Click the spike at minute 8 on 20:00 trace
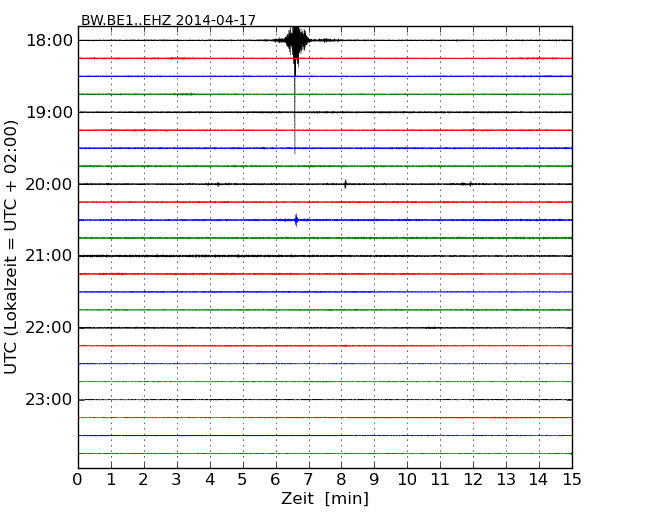The width and height of the screenshot is (650, 520). click(345, 184)
